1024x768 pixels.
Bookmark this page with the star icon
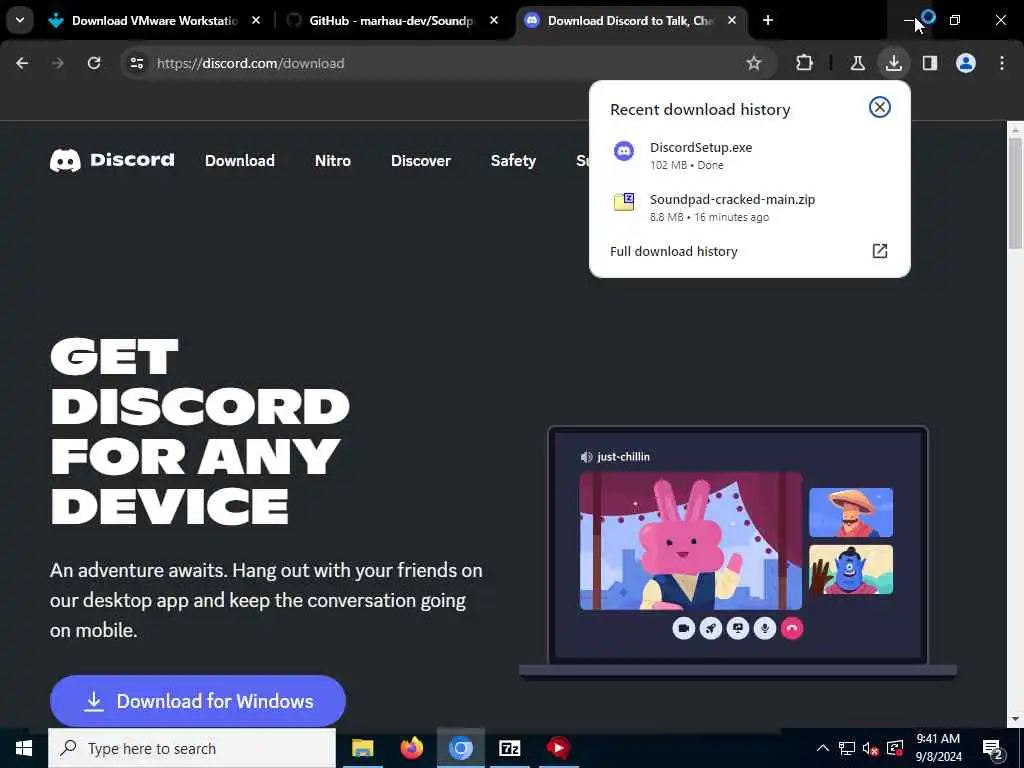[x=754, y=63]
